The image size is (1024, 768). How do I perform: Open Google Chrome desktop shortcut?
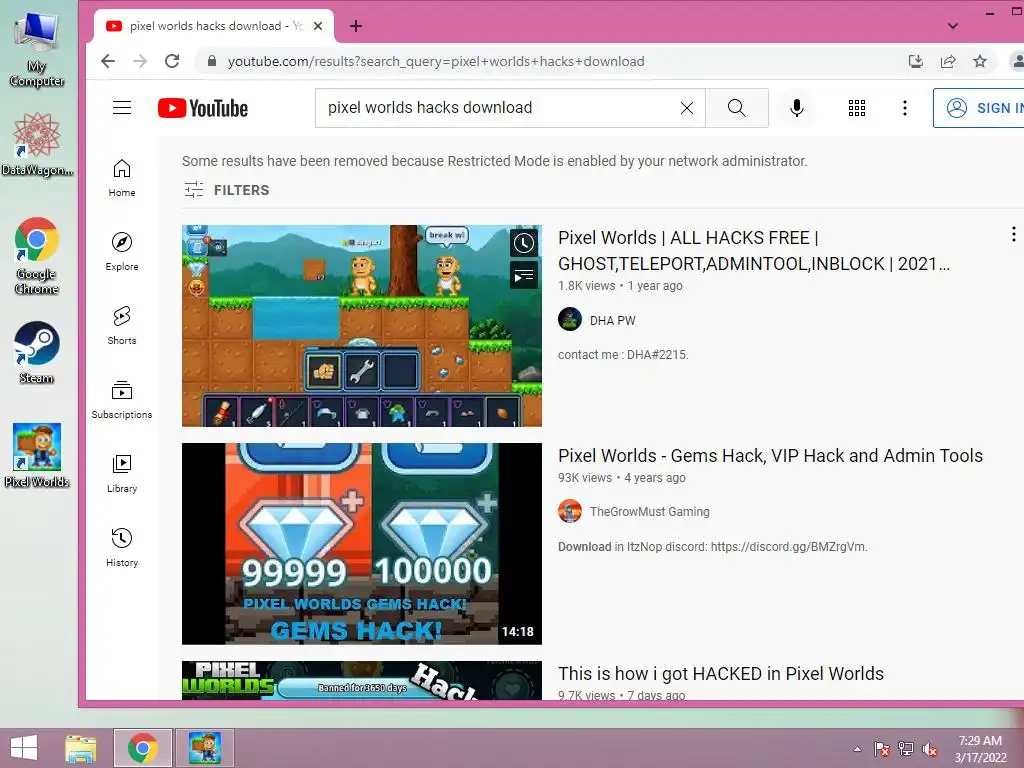[x=37, y=256]
